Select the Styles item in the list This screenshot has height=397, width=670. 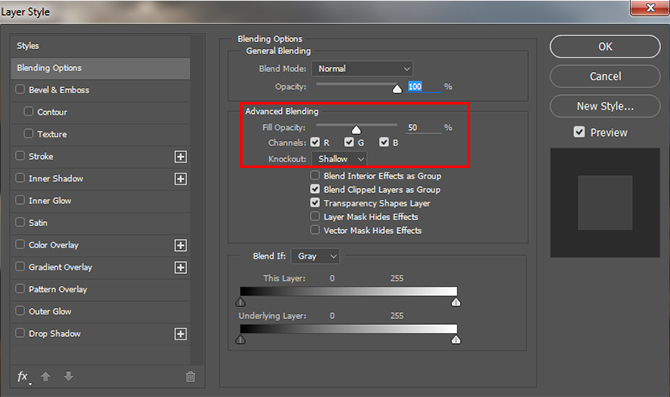coord(100,46)
